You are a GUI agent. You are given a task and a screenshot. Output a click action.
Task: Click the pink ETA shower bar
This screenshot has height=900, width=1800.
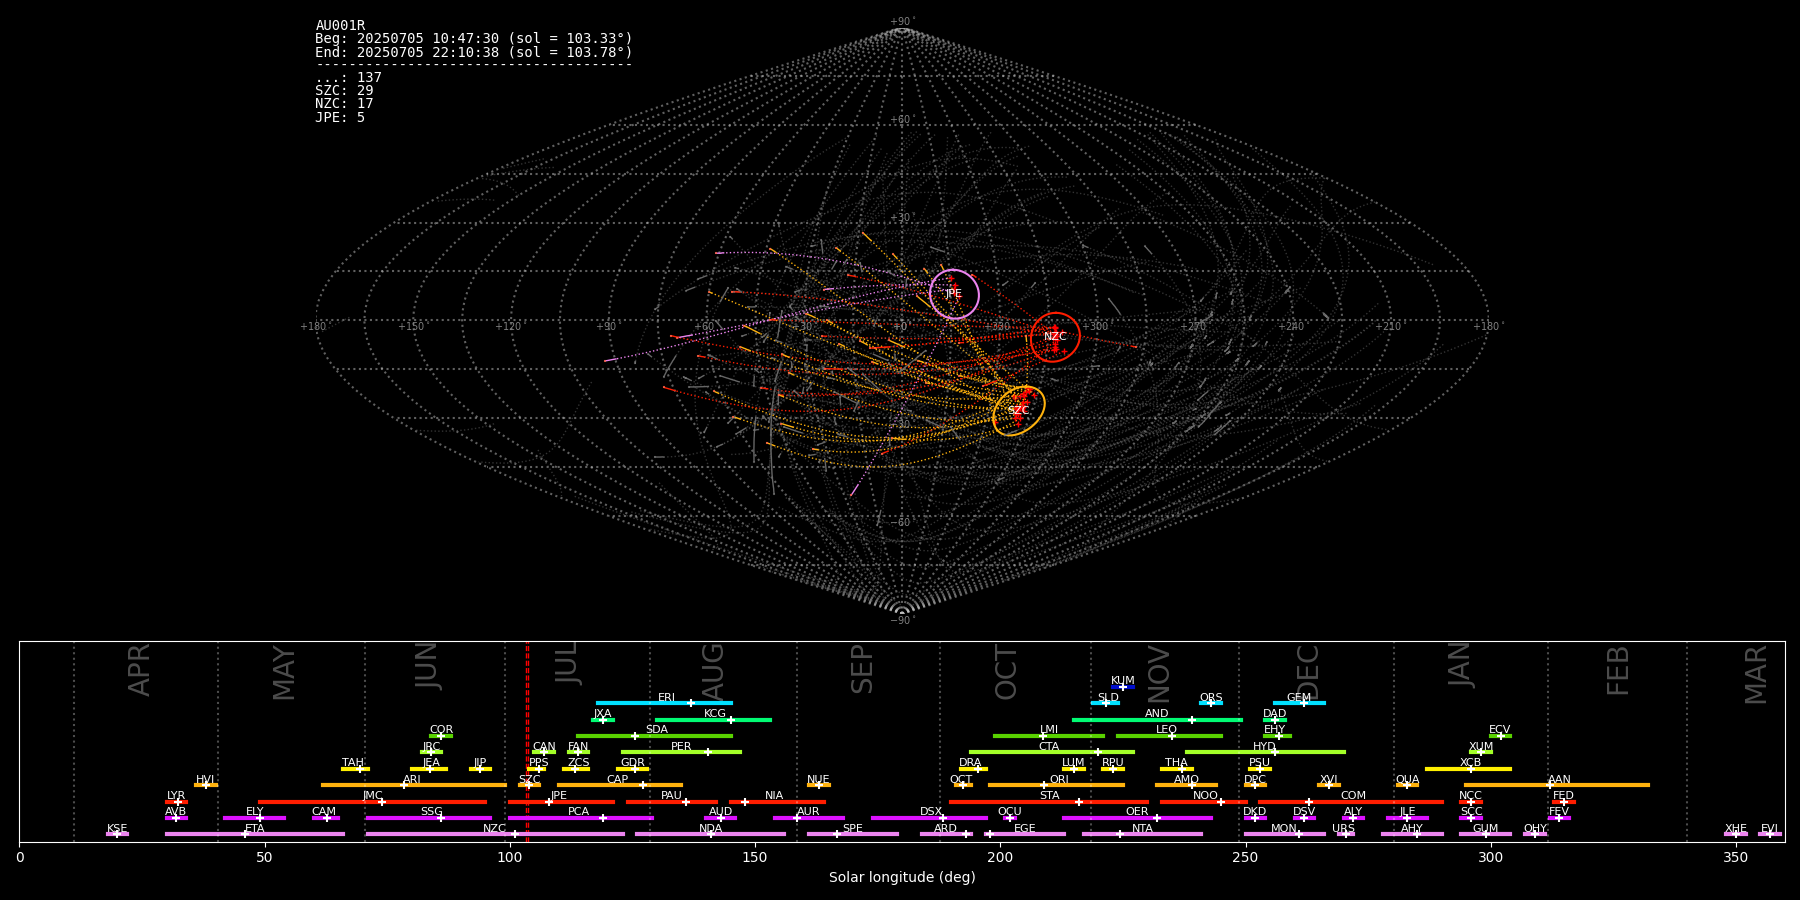[x=255, y=834]
